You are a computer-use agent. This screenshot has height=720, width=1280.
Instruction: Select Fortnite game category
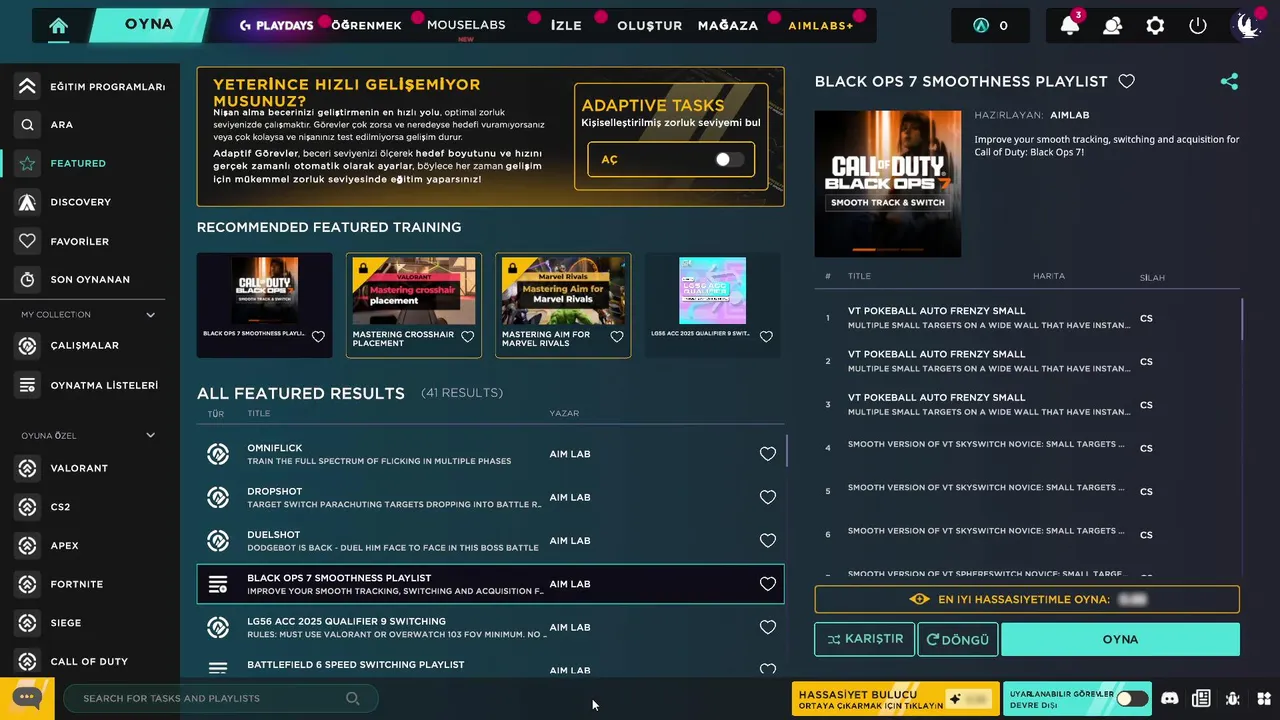pyautogui.click(x=90, y=584)
